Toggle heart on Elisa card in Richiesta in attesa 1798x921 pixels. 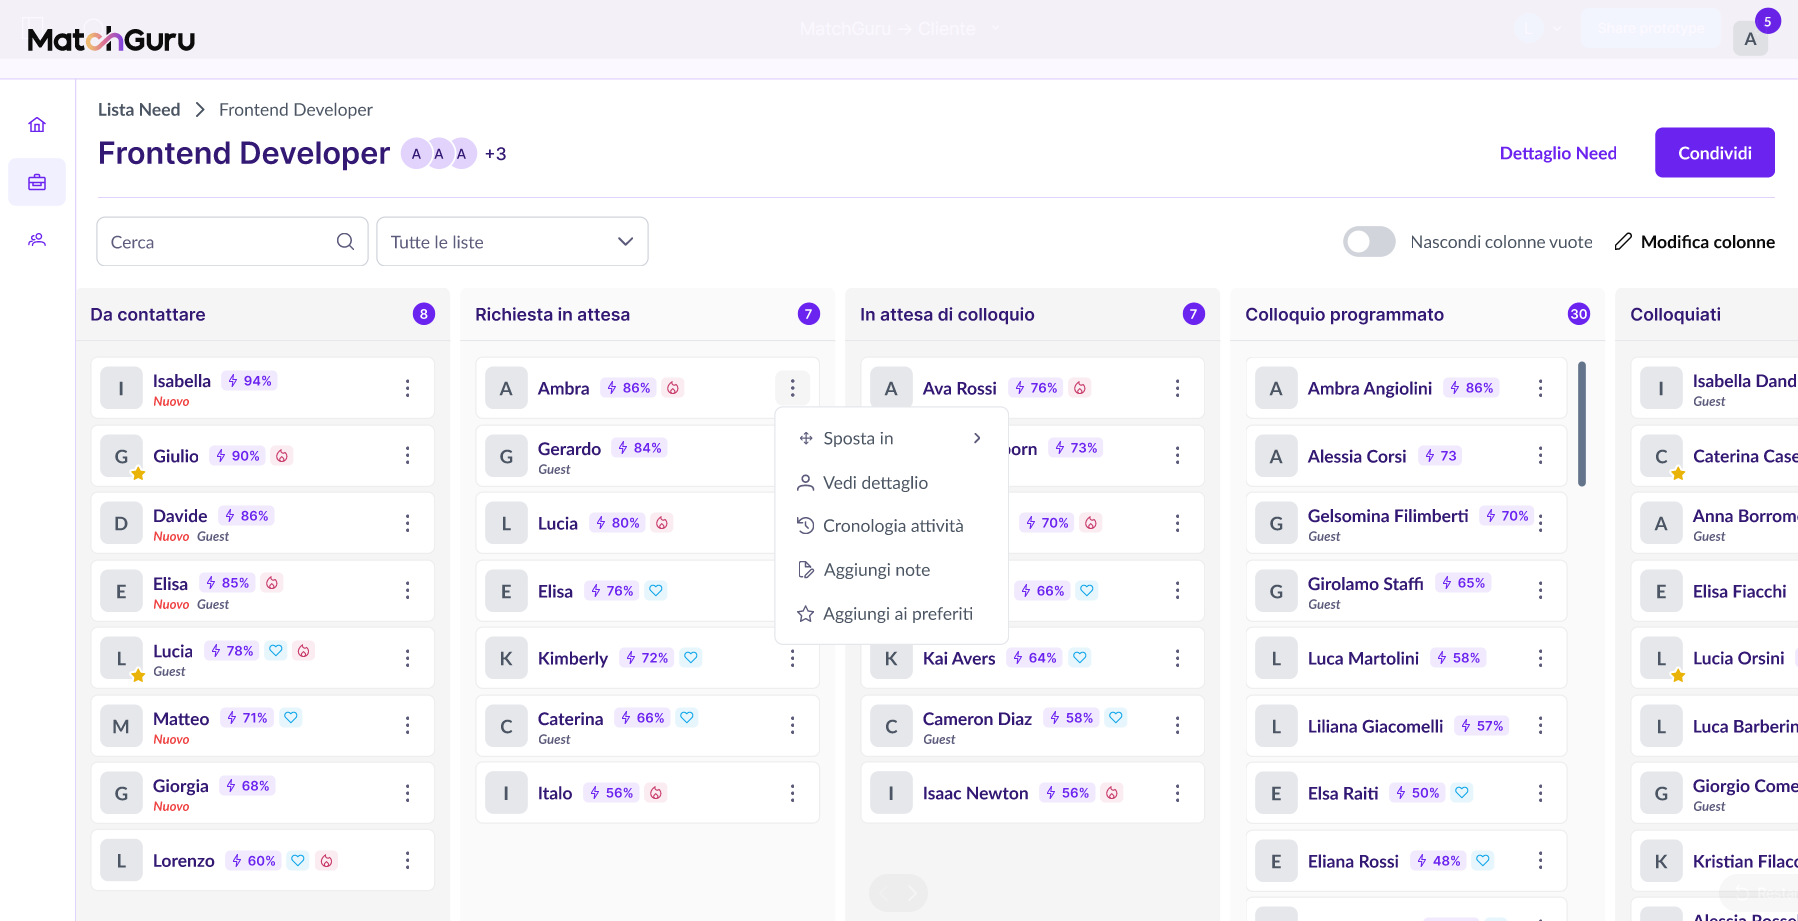[x=656, y=591]
